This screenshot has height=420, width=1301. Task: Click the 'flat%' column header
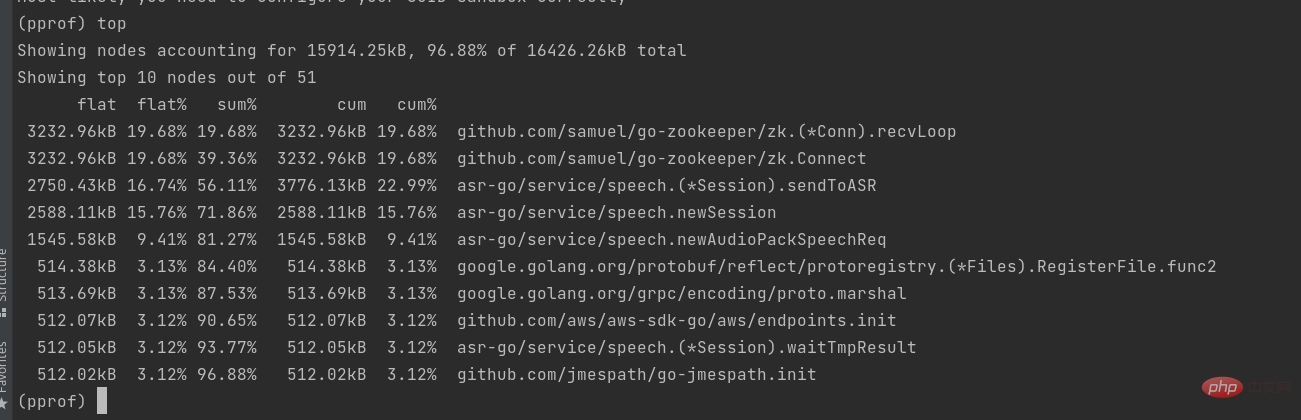161,104
